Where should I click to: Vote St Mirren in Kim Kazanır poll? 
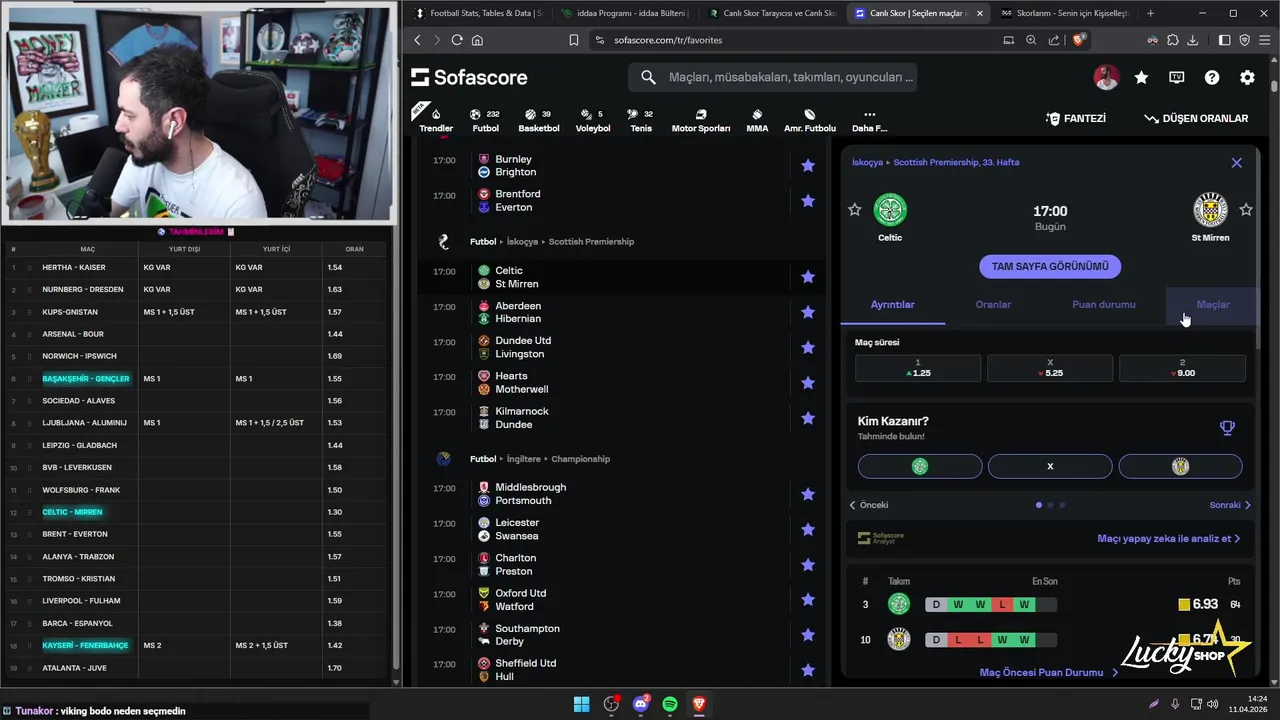[1180, 466]
